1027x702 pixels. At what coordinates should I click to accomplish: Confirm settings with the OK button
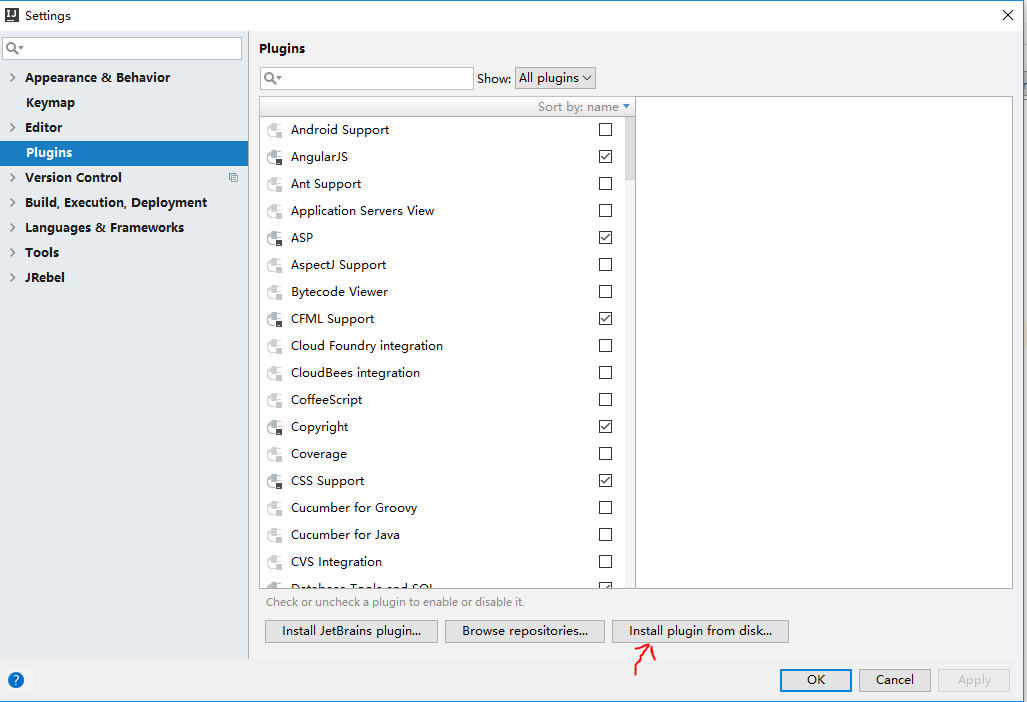pos(815,680)
